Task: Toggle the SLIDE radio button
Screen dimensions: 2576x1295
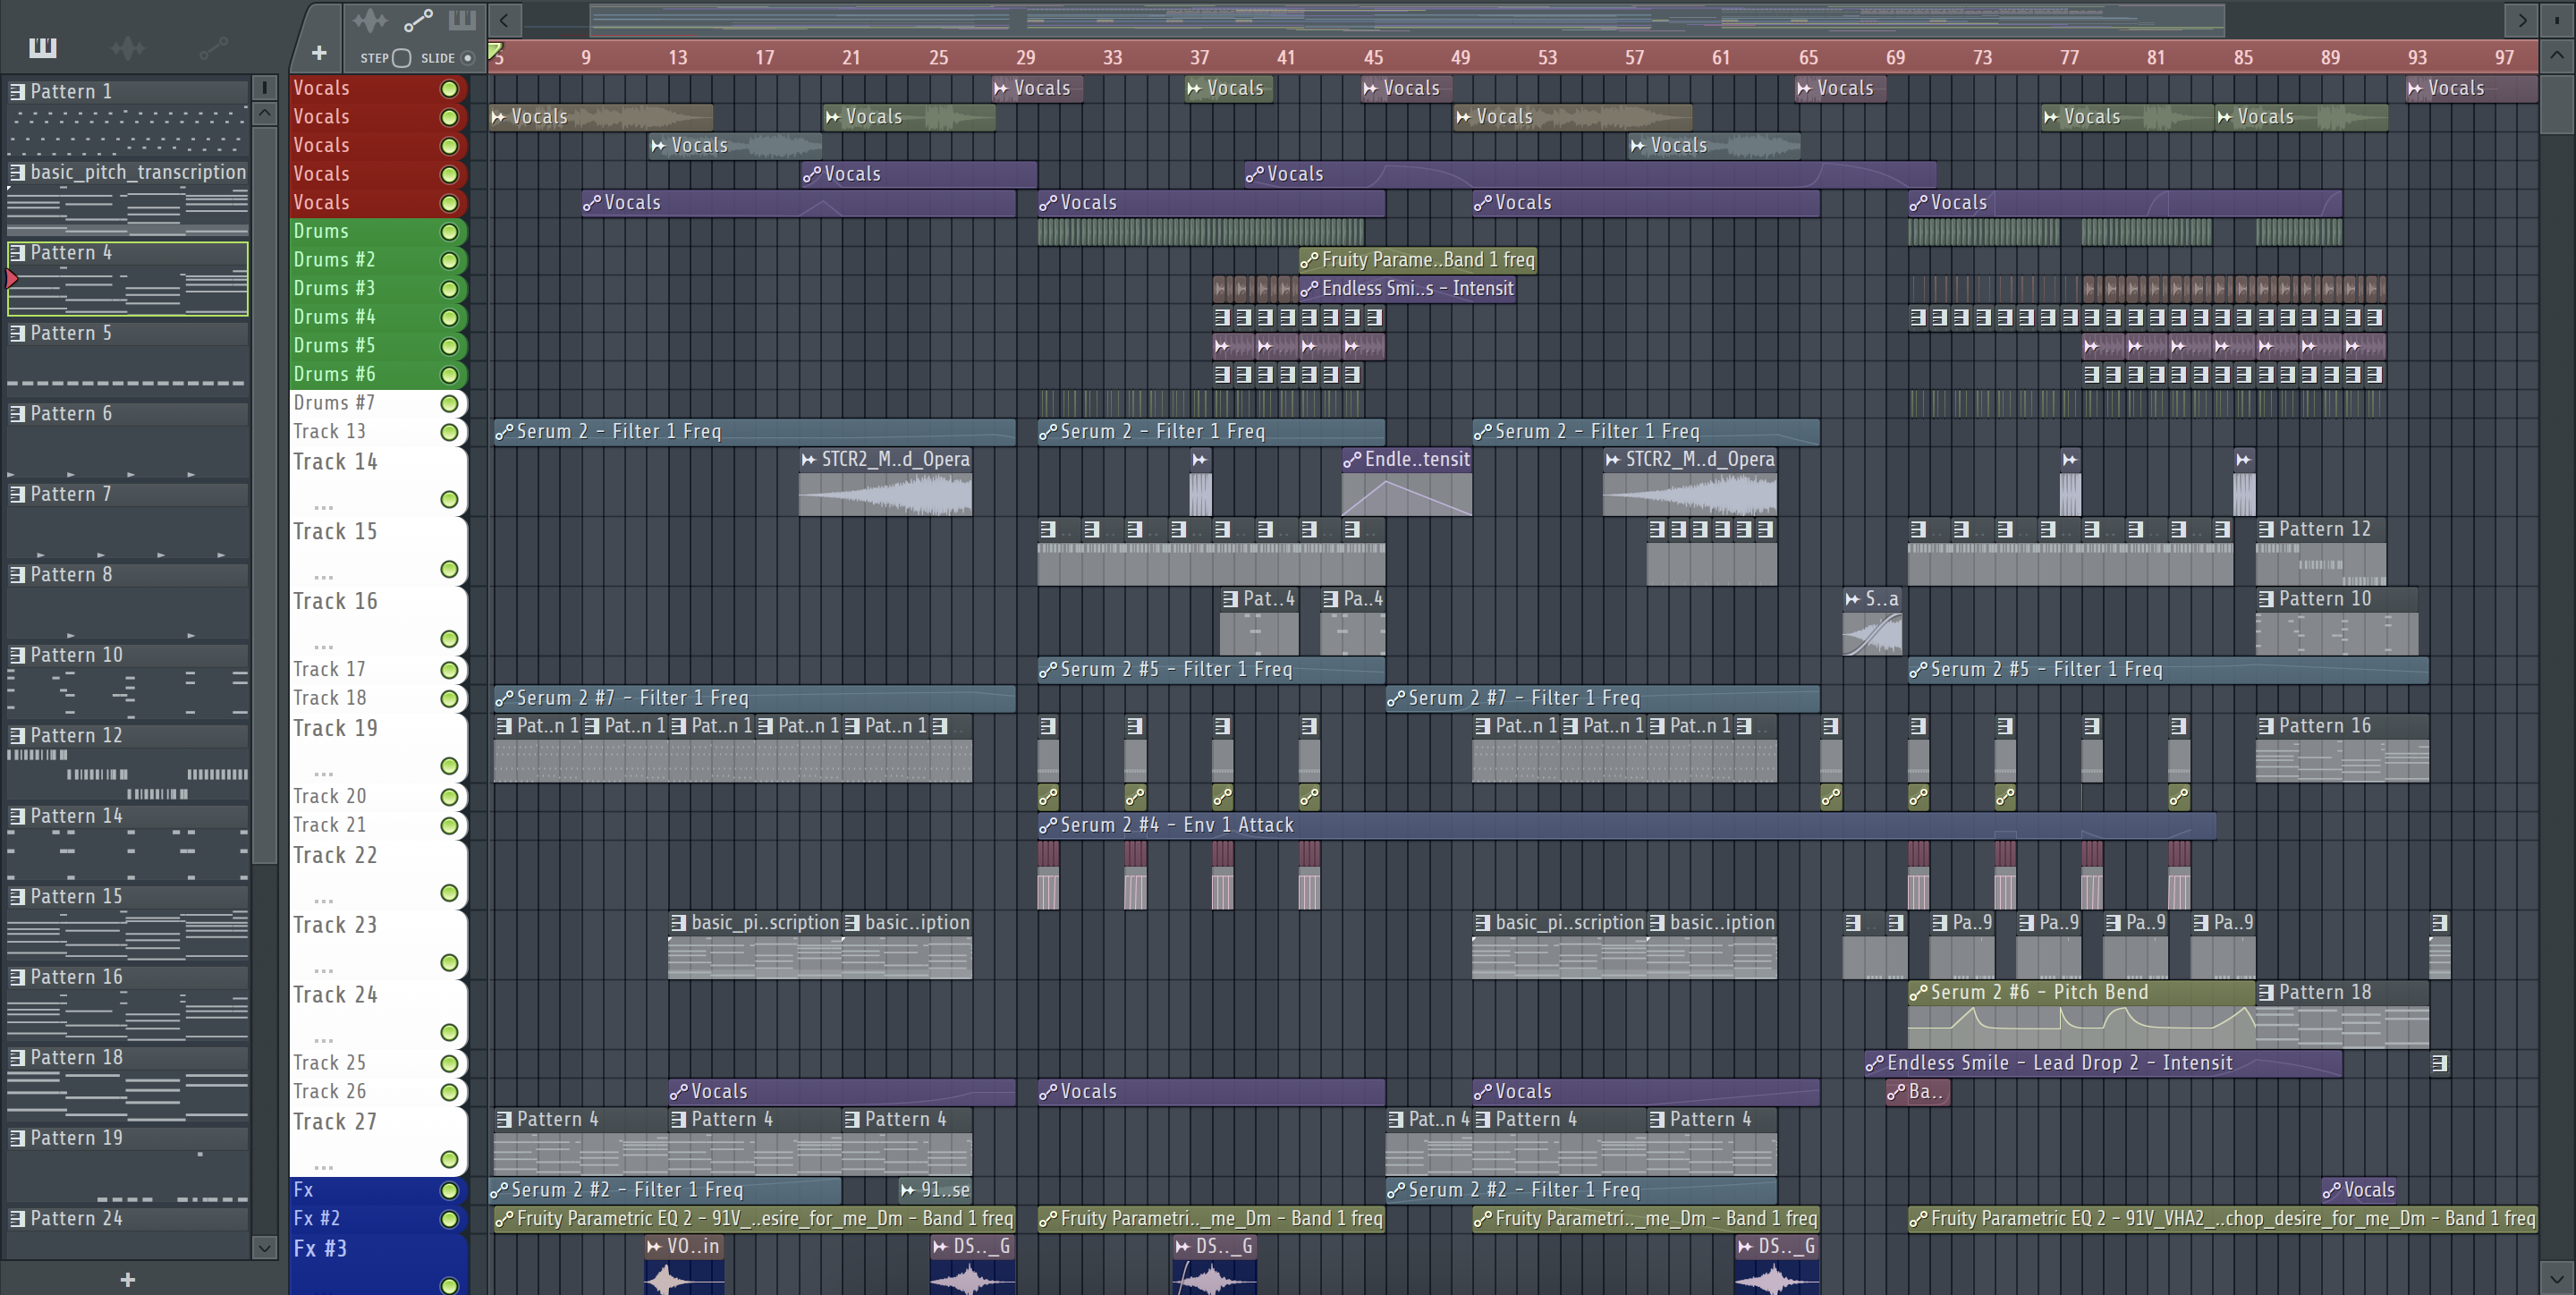Action: pos(467,58)
